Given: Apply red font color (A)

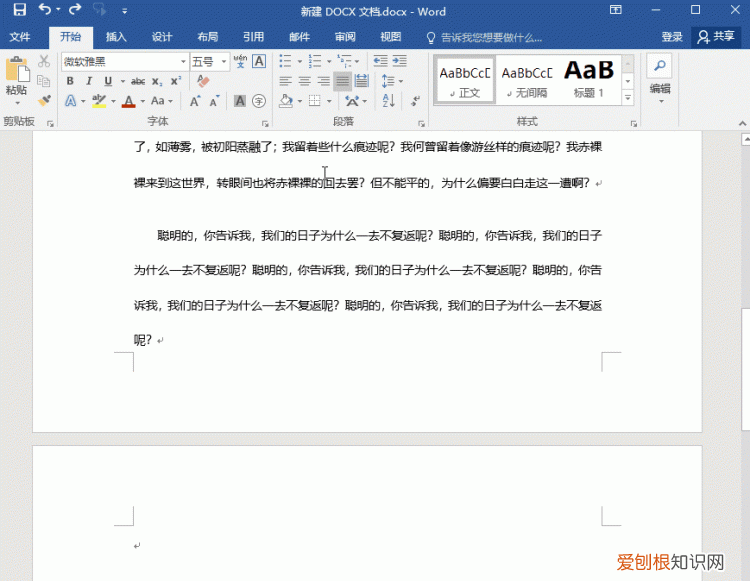Looking at the screenshot, I should coord(129,101).
